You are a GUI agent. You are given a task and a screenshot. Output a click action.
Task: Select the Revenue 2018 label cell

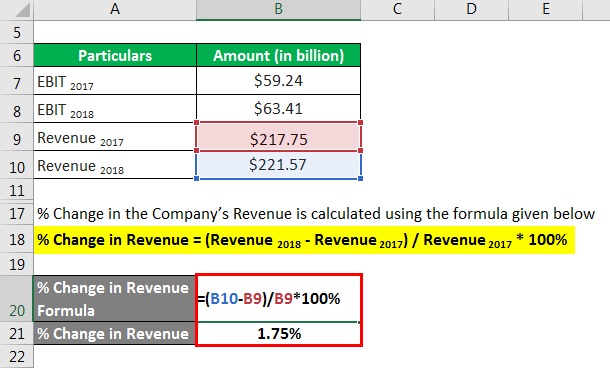pyautogui.click(x=115, y=165)
